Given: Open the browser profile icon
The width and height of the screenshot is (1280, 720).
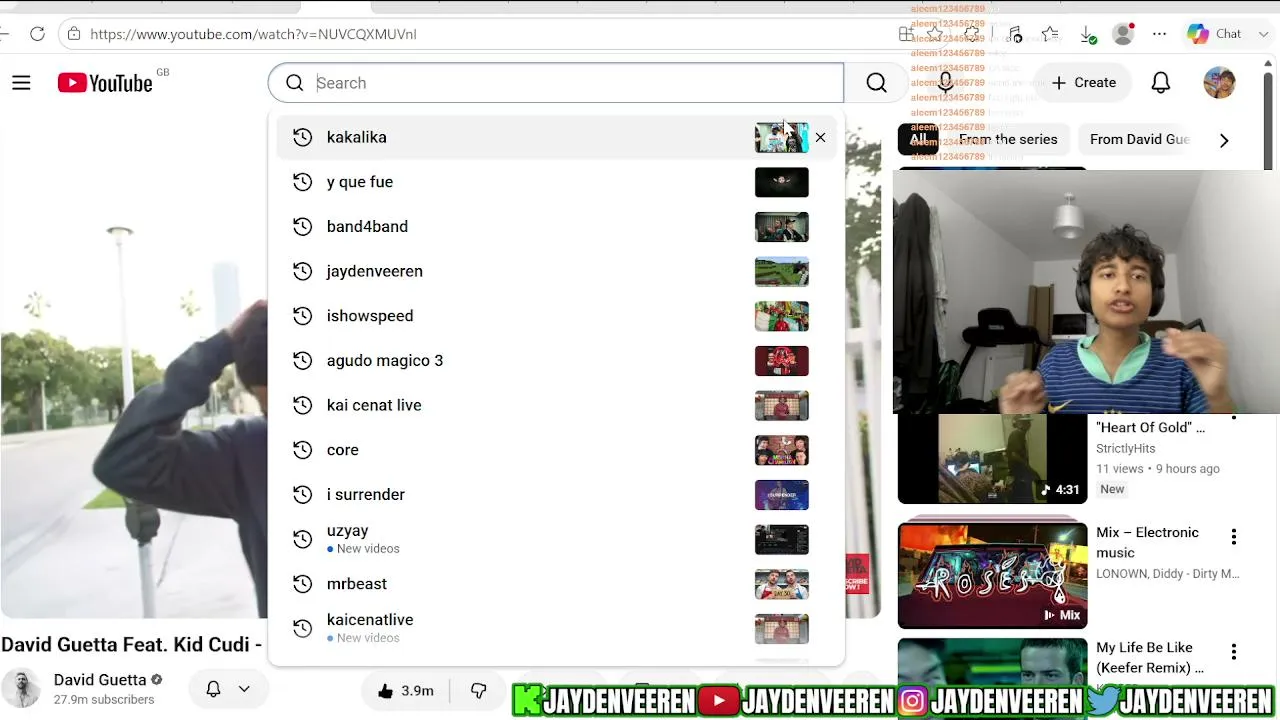Looking at the screenshot, I should tap(1124, 34).
